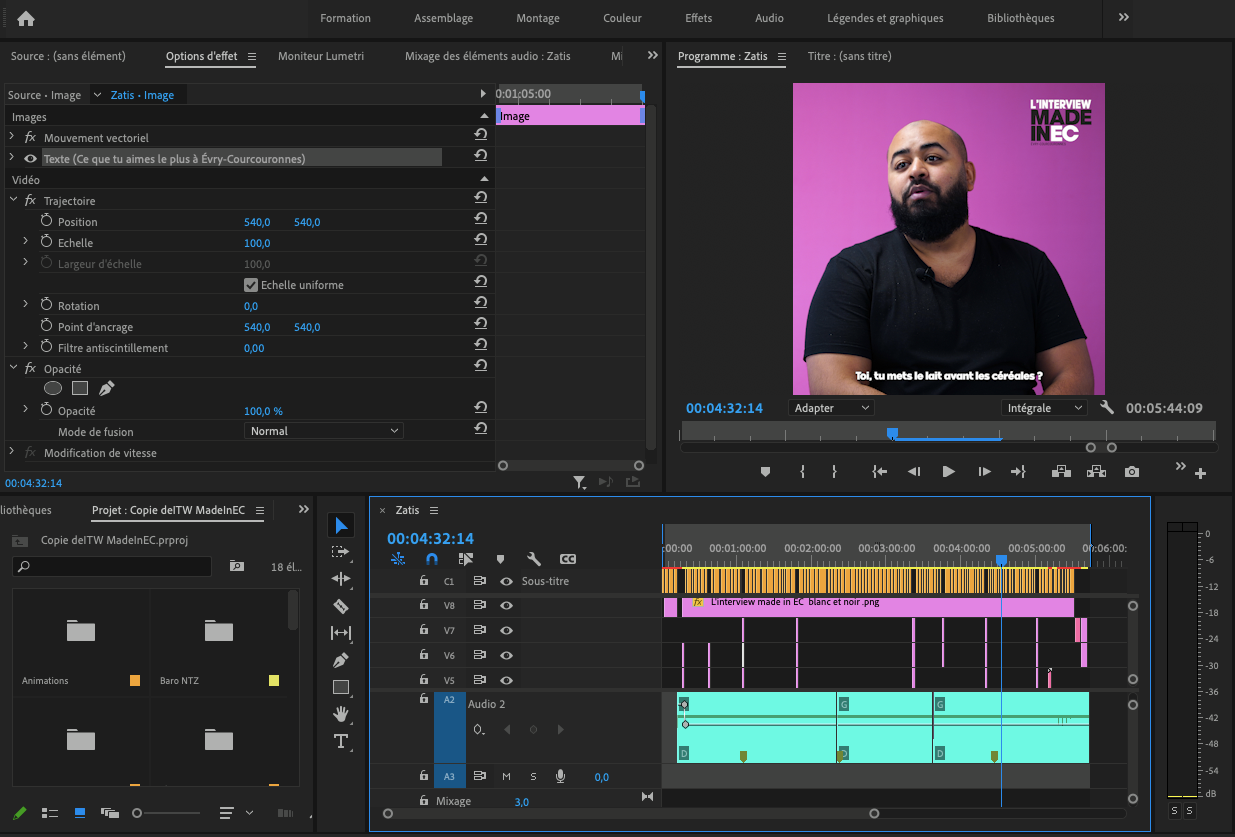Toggle the Snap magnet in the timeline
This screenshot has height=837, width=1235.
click(x=431, y=559)
